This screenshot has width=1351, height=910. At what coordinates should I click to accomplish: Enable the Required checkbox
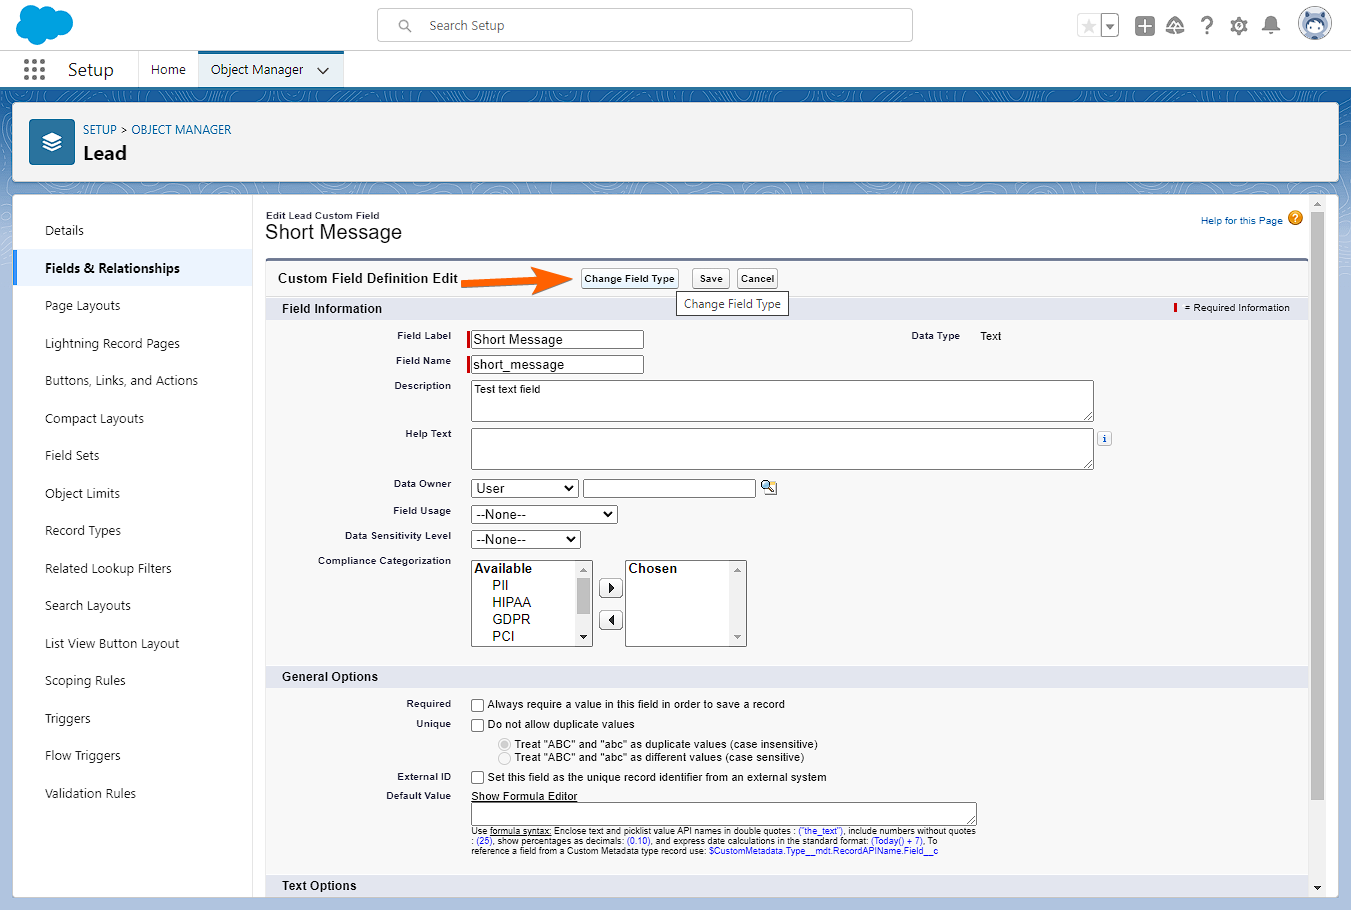click(x=478, y=705)
